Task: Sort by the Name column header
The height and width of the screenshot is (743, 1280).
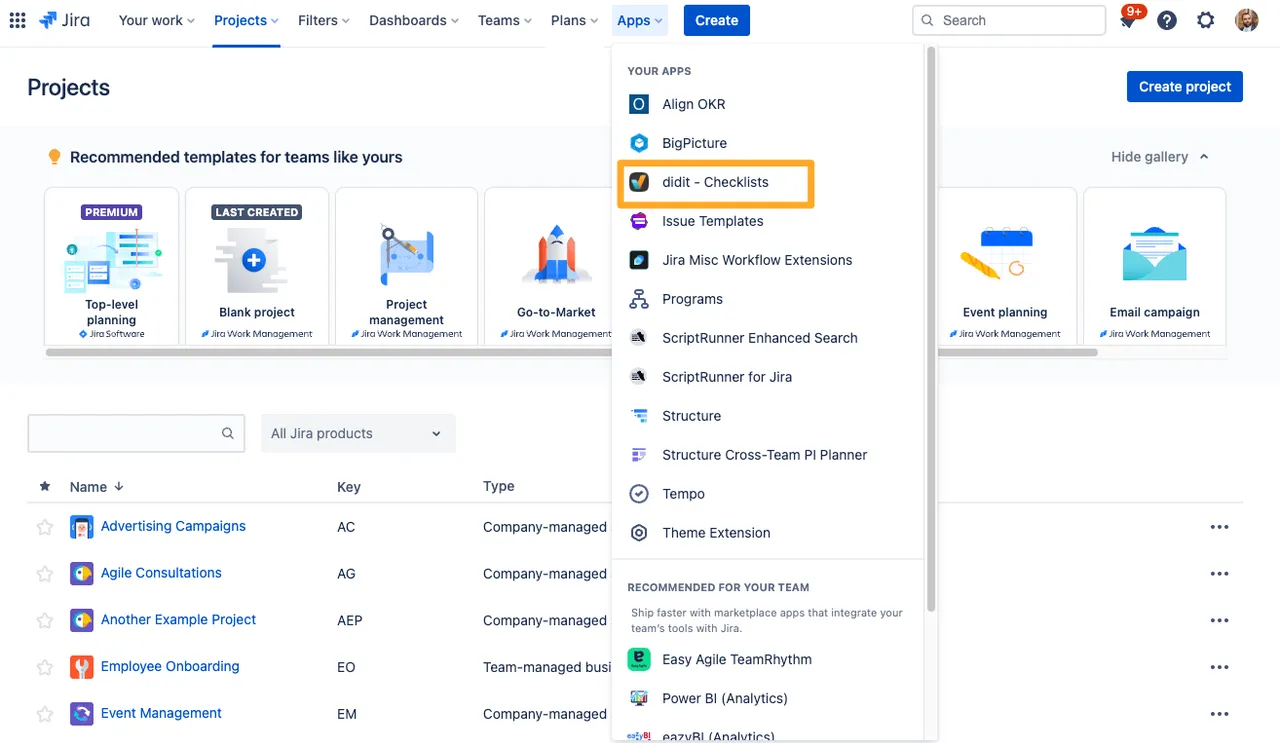Action: [x=97, y=487]
